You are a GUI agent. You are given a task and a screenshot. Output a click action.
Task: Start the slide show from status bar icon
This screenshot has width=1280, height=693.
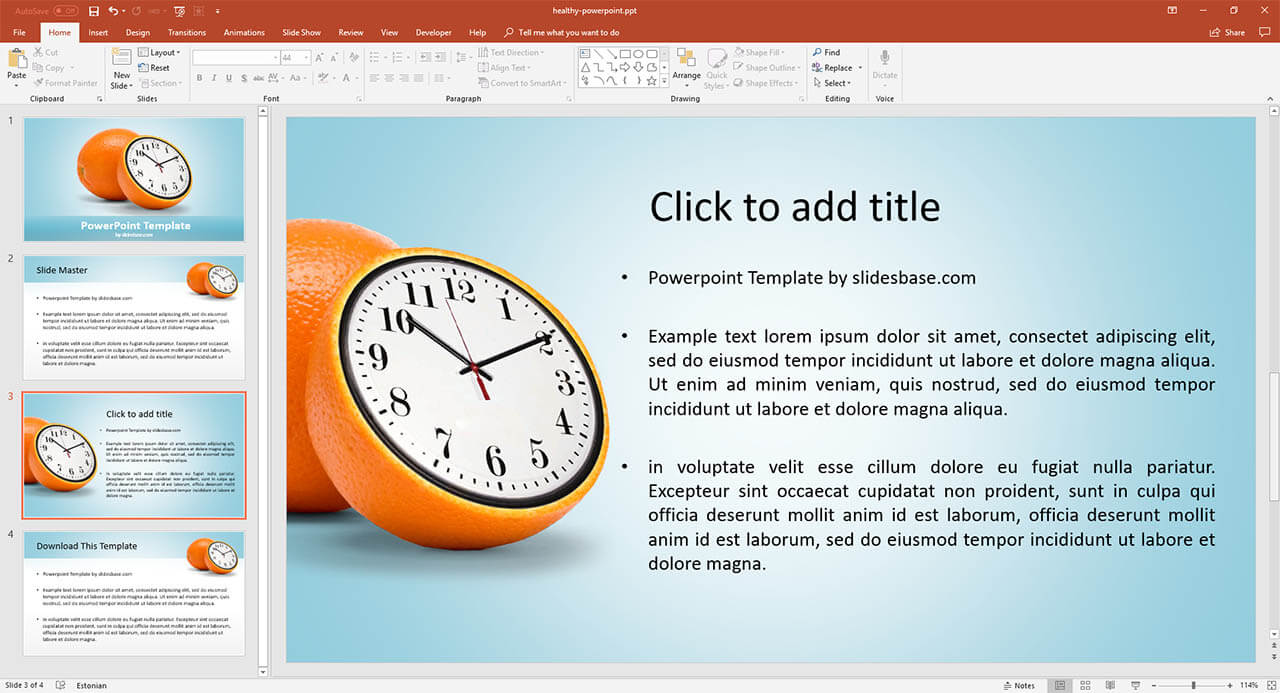click(x=1135, y=686)
